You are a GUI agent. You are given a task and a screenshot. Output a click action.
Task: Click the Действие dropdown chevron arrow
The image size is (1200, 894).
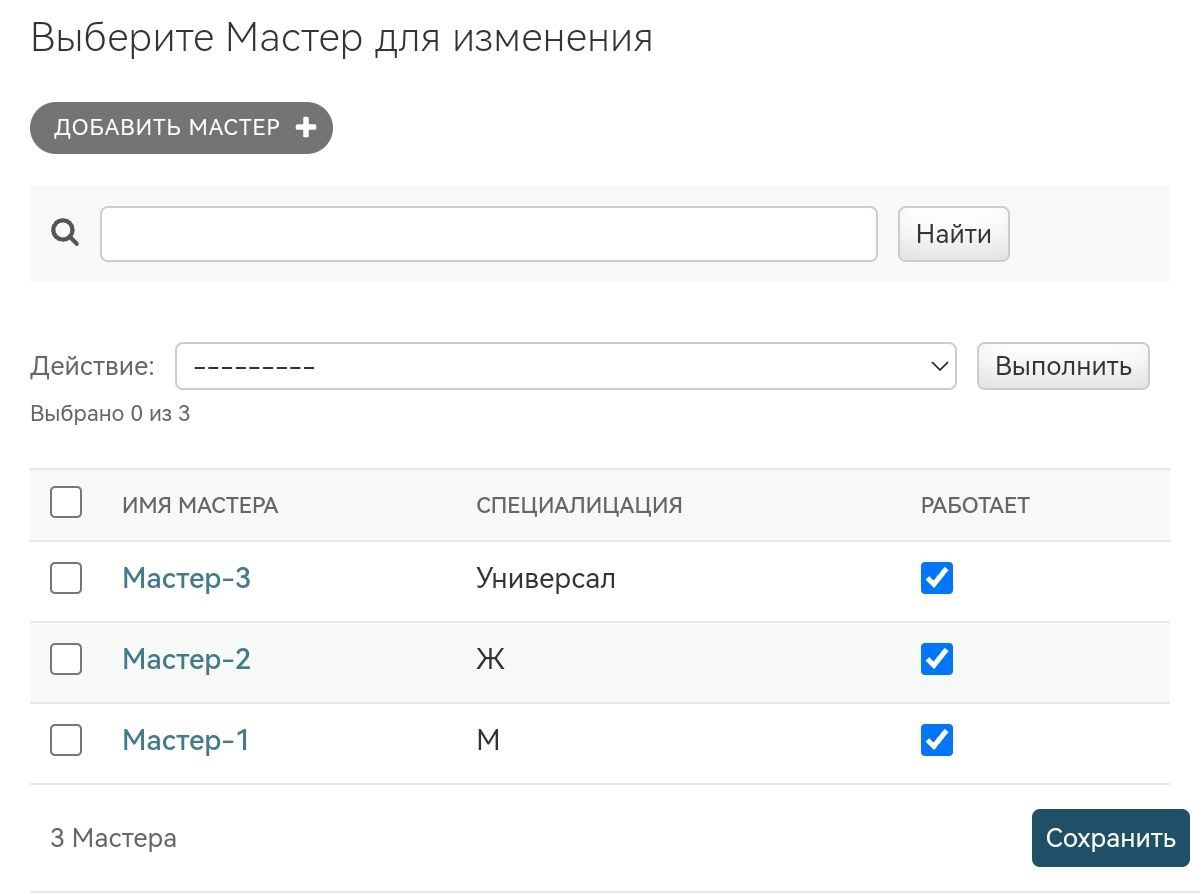click(x=939, y=367)
